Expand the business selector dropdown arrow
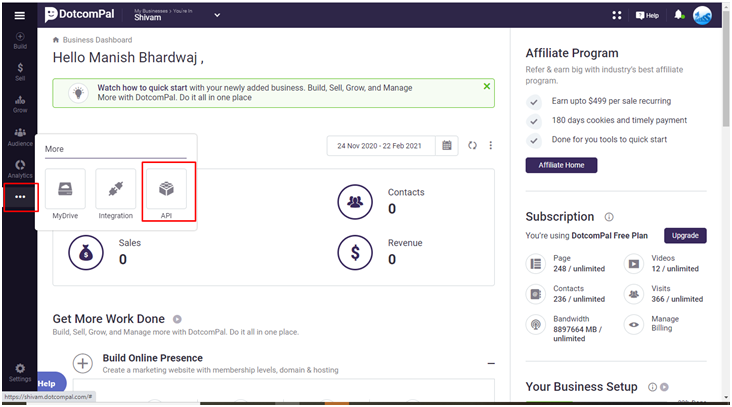Screen dimensions: 732x407 tap(217, 15)
